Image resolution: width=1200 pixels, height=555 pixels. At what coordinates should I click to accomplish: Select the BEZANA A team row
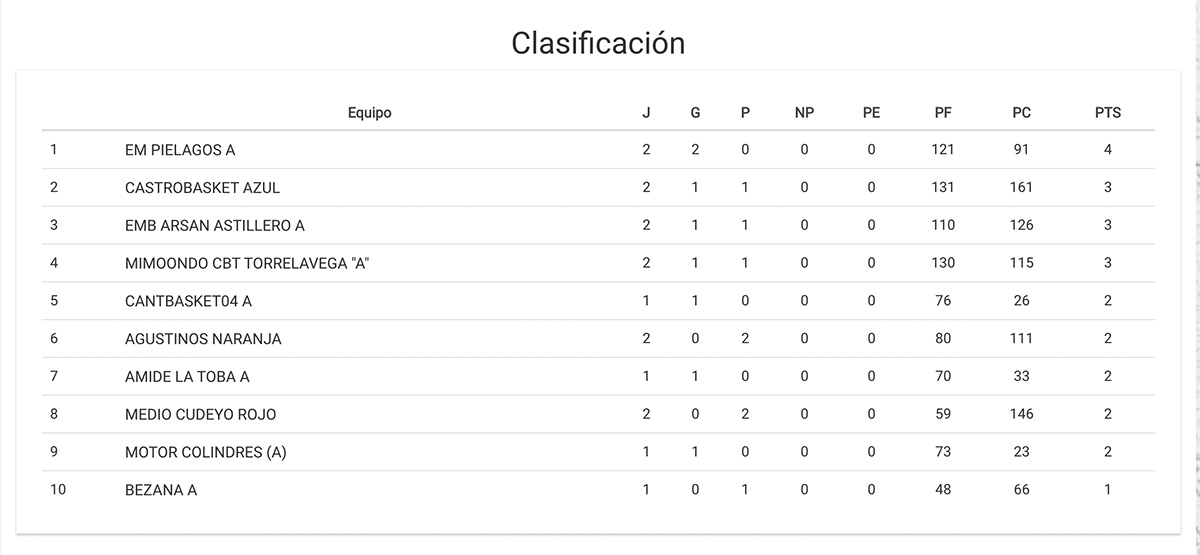pos(161,490)
